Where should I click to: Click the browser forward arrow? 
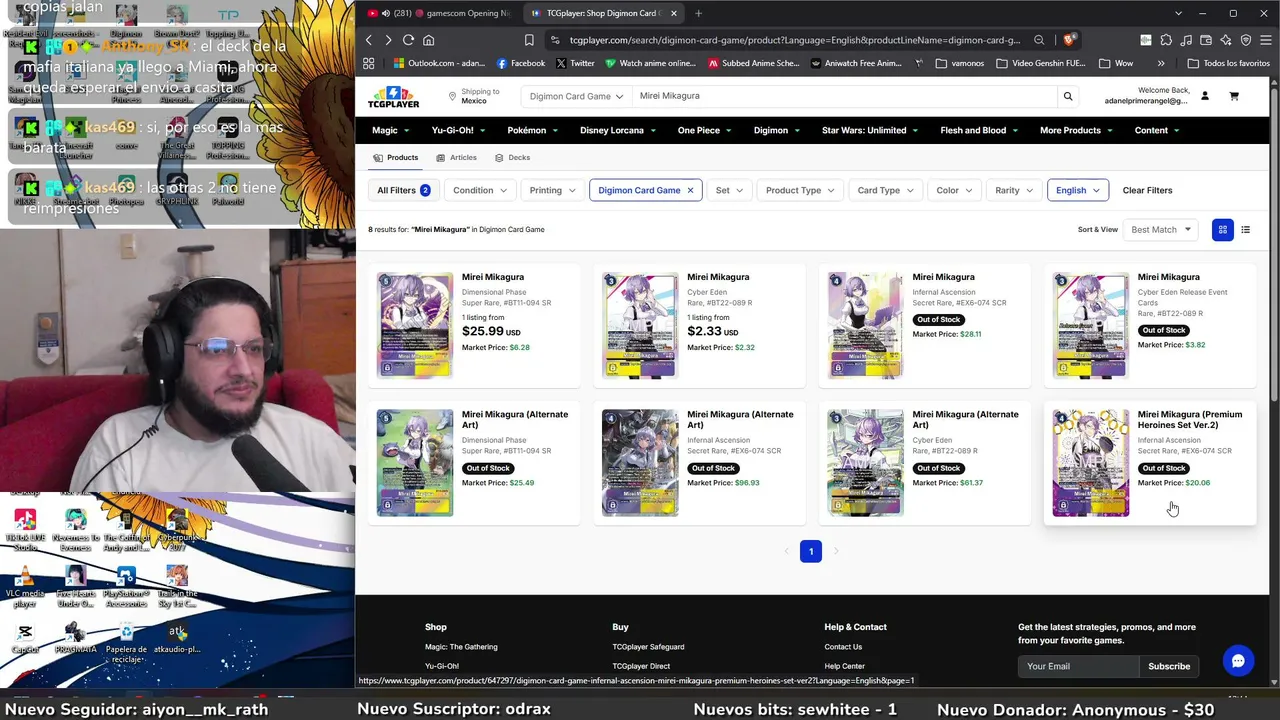[x=388, y=40]
